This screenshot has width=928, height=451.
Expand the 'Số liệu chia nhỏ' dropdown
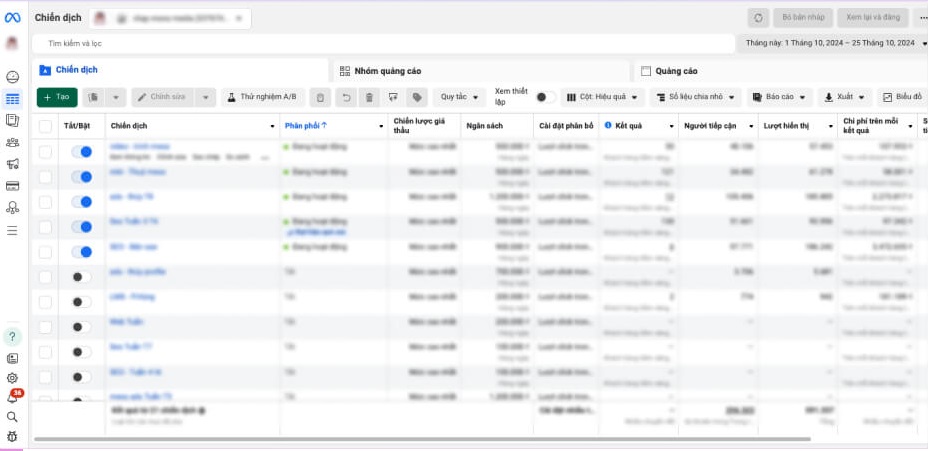pos(695,97)
